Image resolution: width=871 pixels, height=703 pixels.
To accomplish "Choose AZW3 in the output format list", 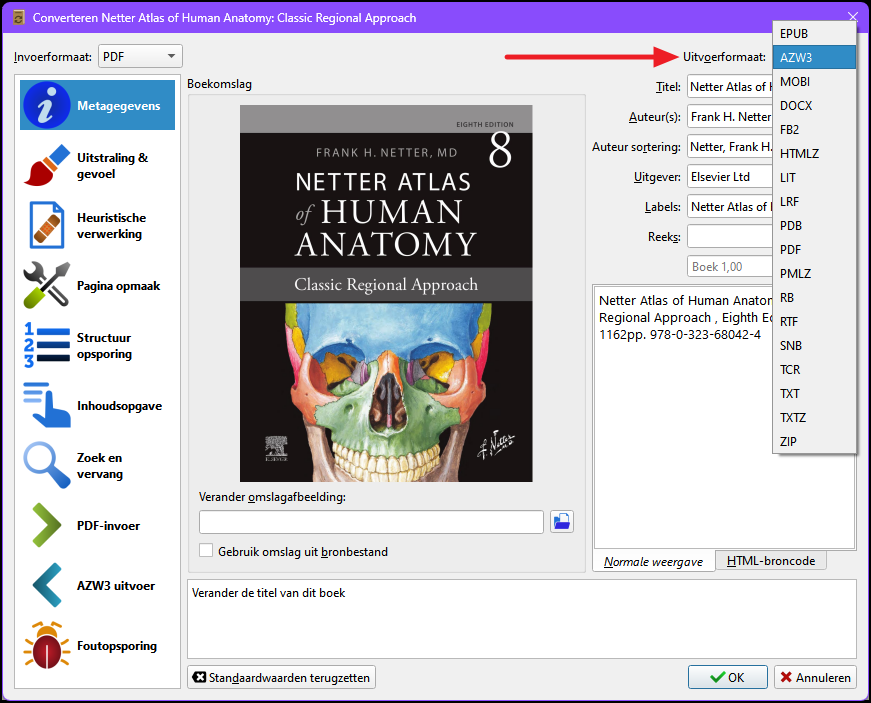I will 814,57.
